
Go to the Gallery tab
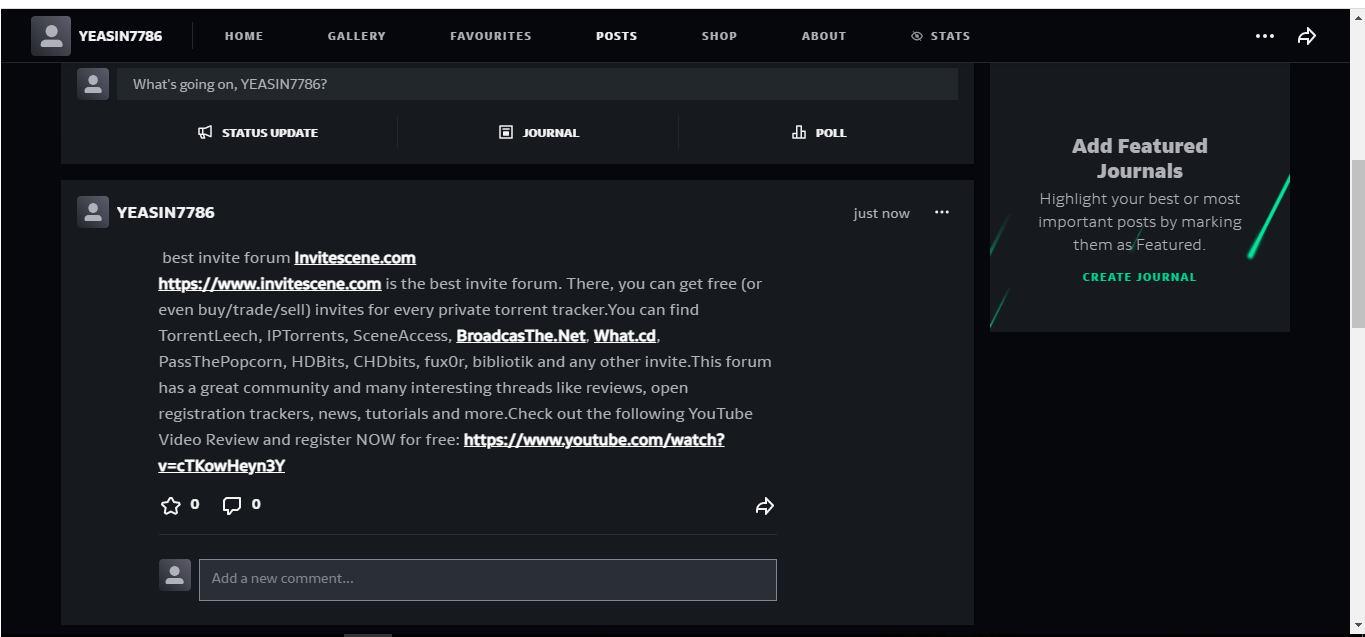pyautogui.click(x=356, y=36)
